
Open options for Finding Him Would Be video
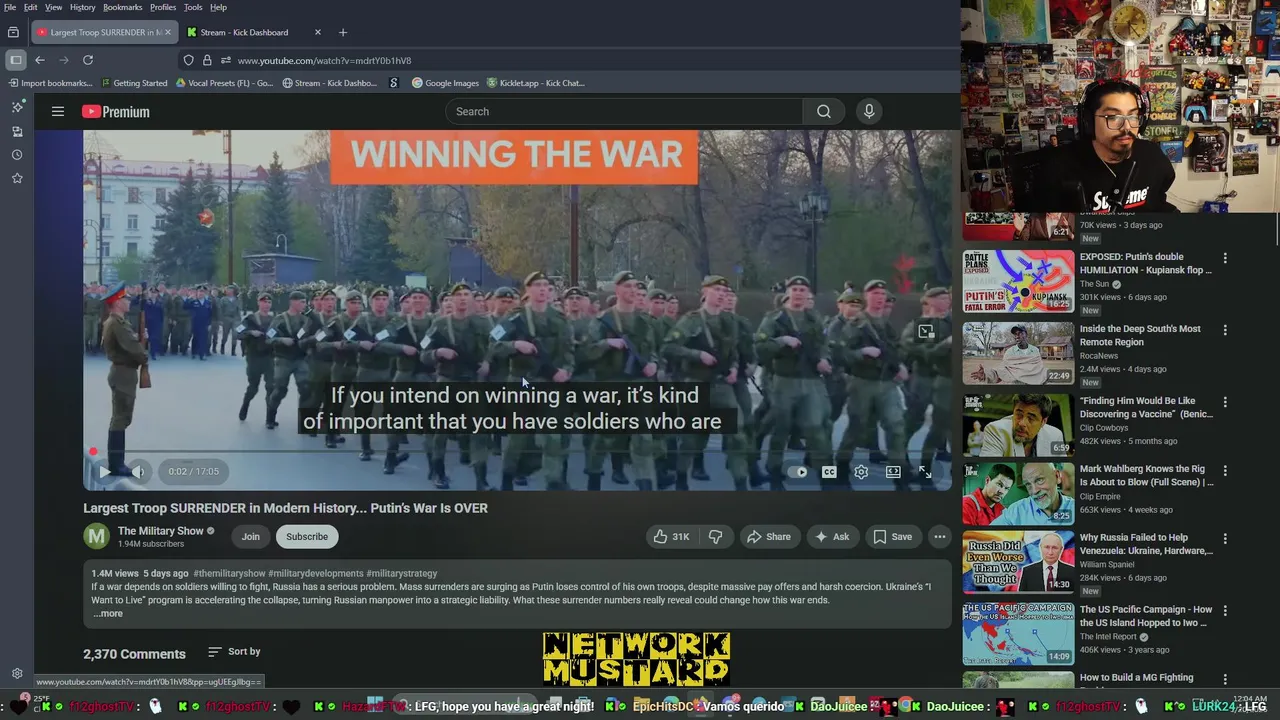[x=1225, y=402]
